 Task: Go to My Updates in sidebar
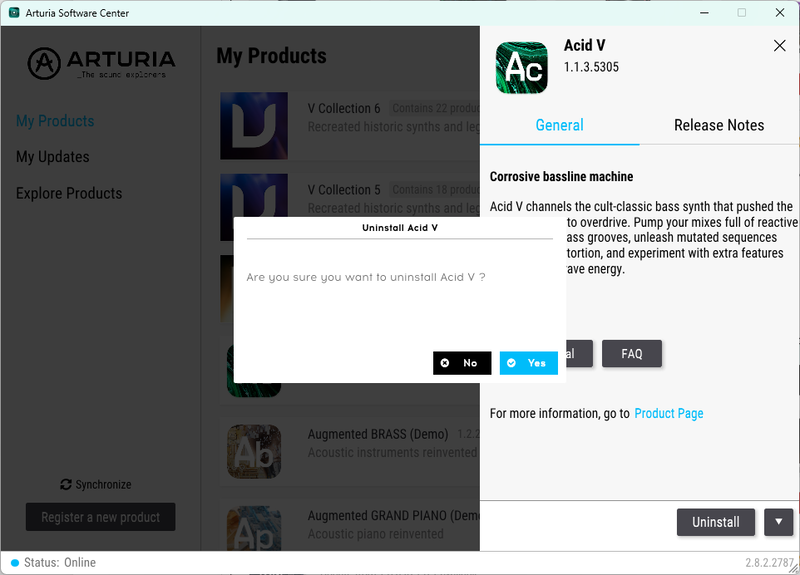53,157
